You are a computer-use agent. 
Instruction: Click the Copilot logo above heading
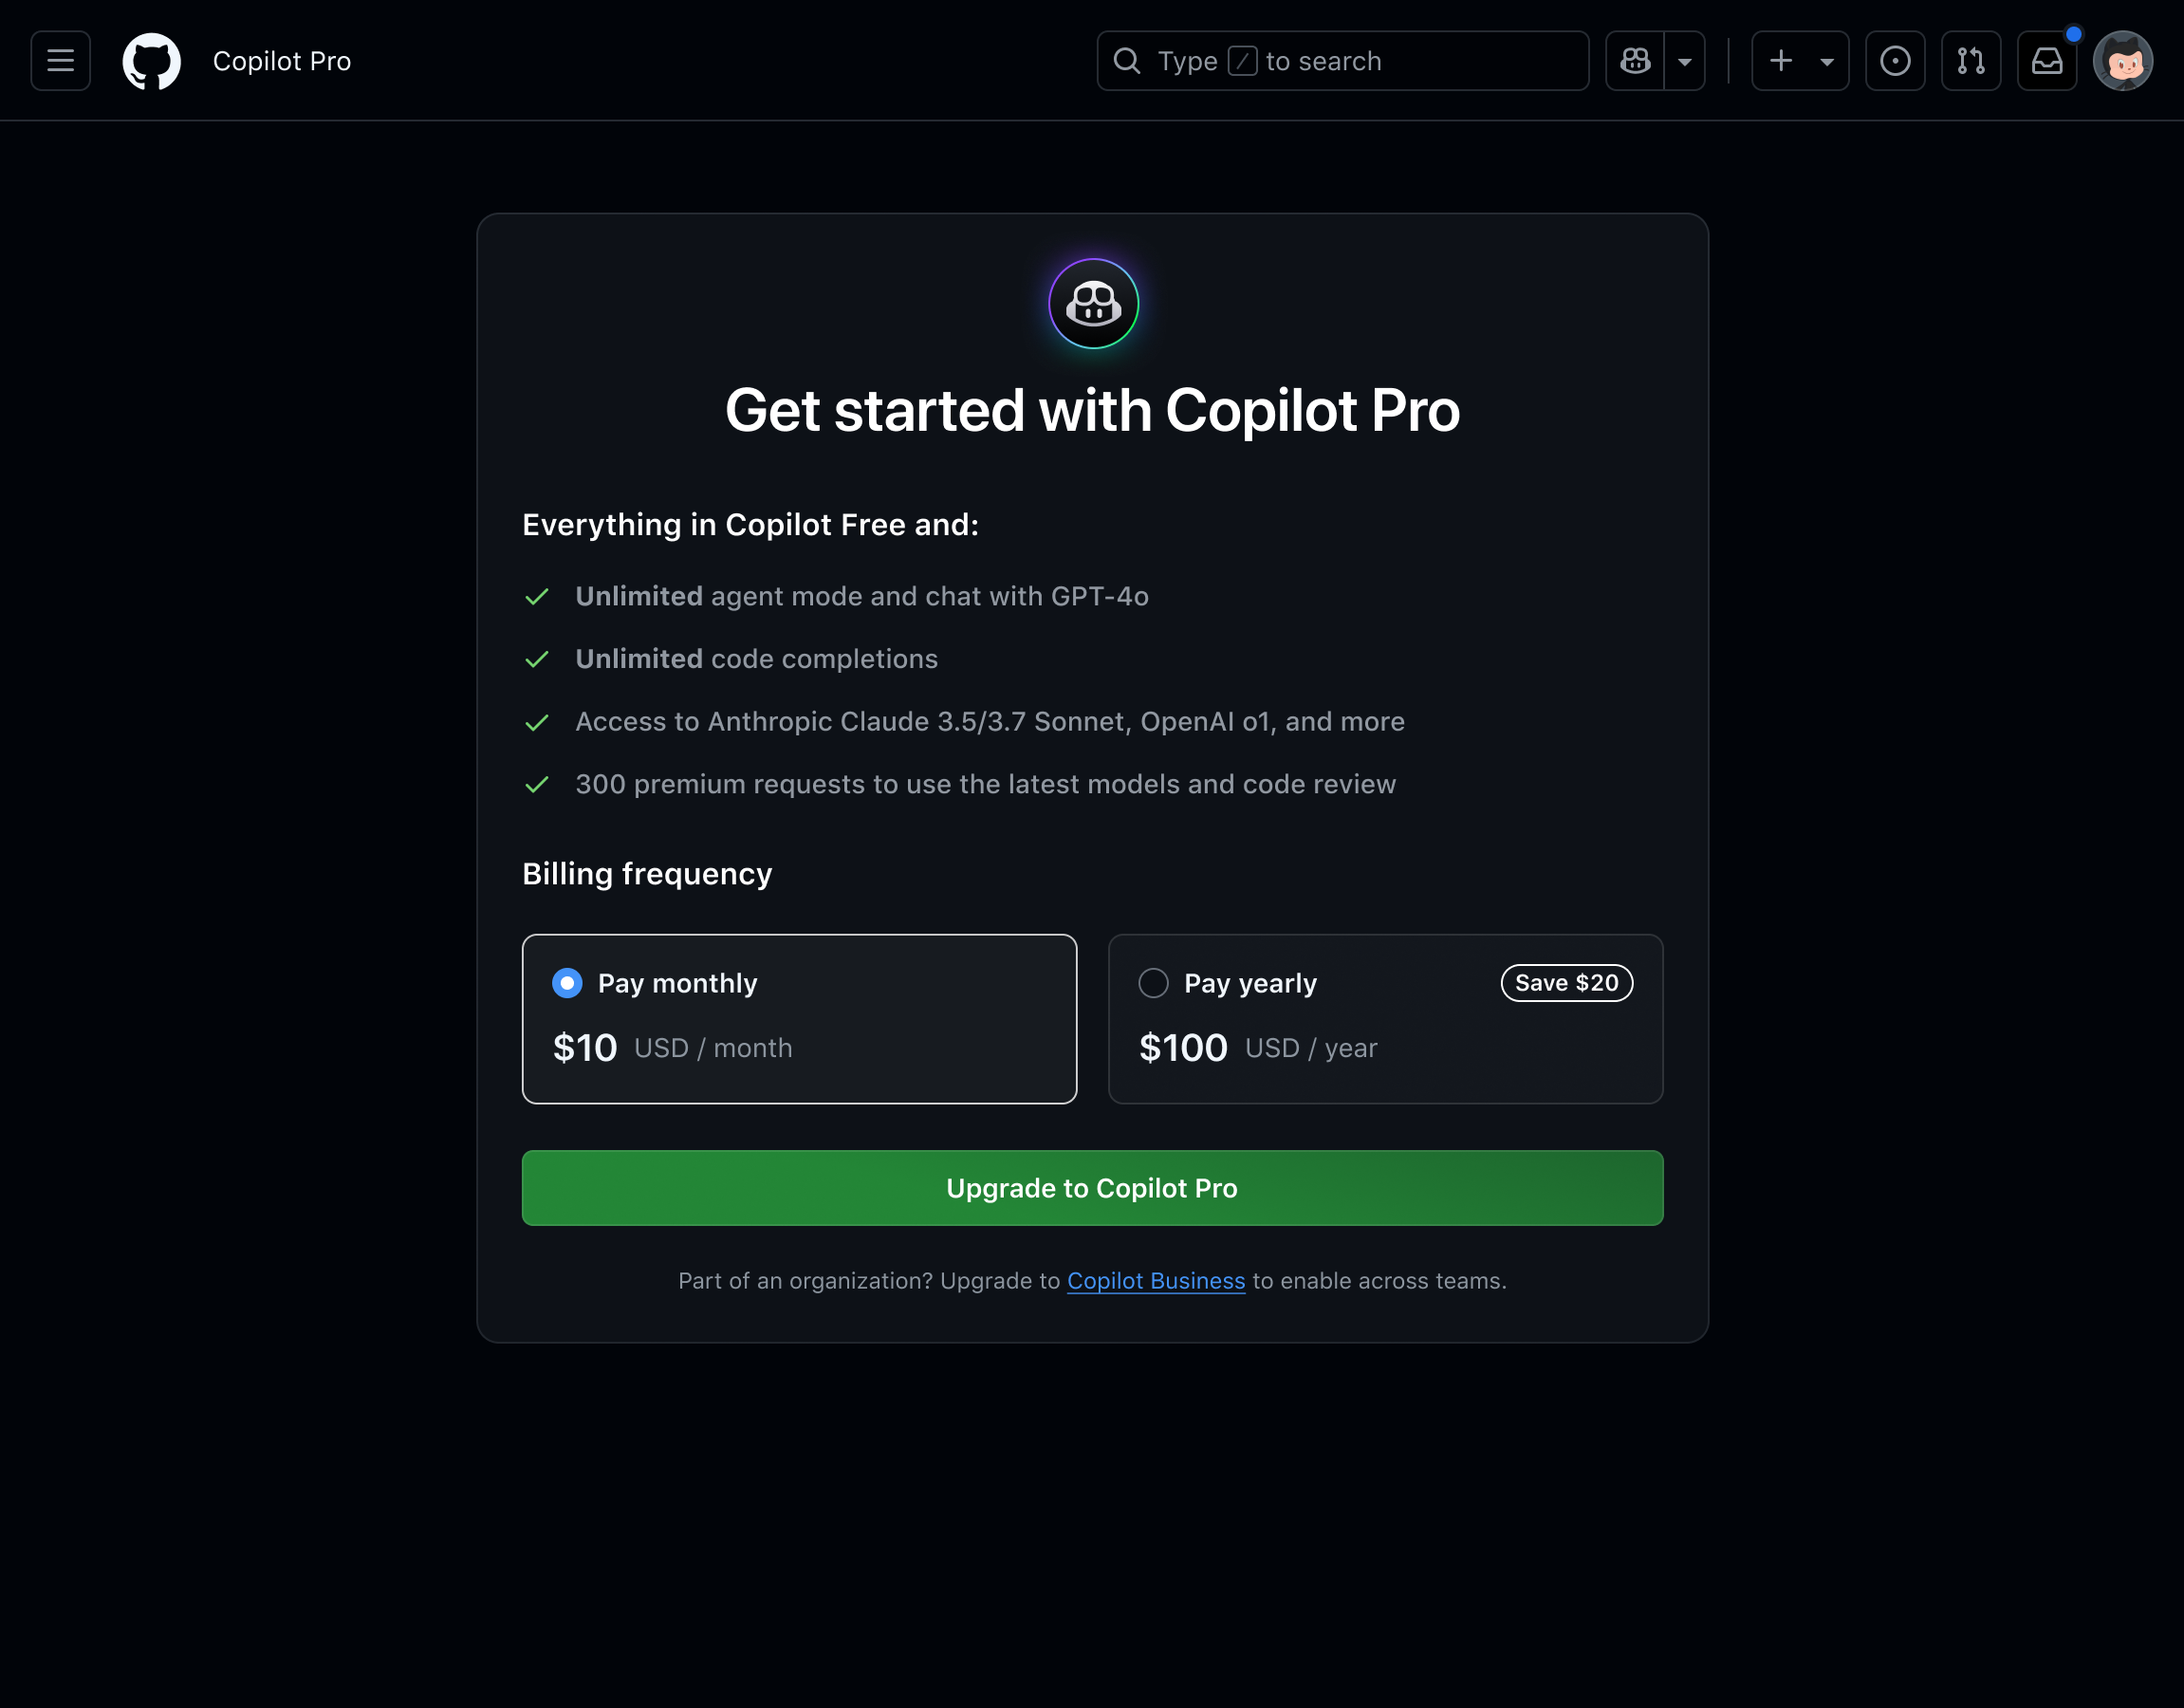pyautogui.click(x=1092, y=303)
